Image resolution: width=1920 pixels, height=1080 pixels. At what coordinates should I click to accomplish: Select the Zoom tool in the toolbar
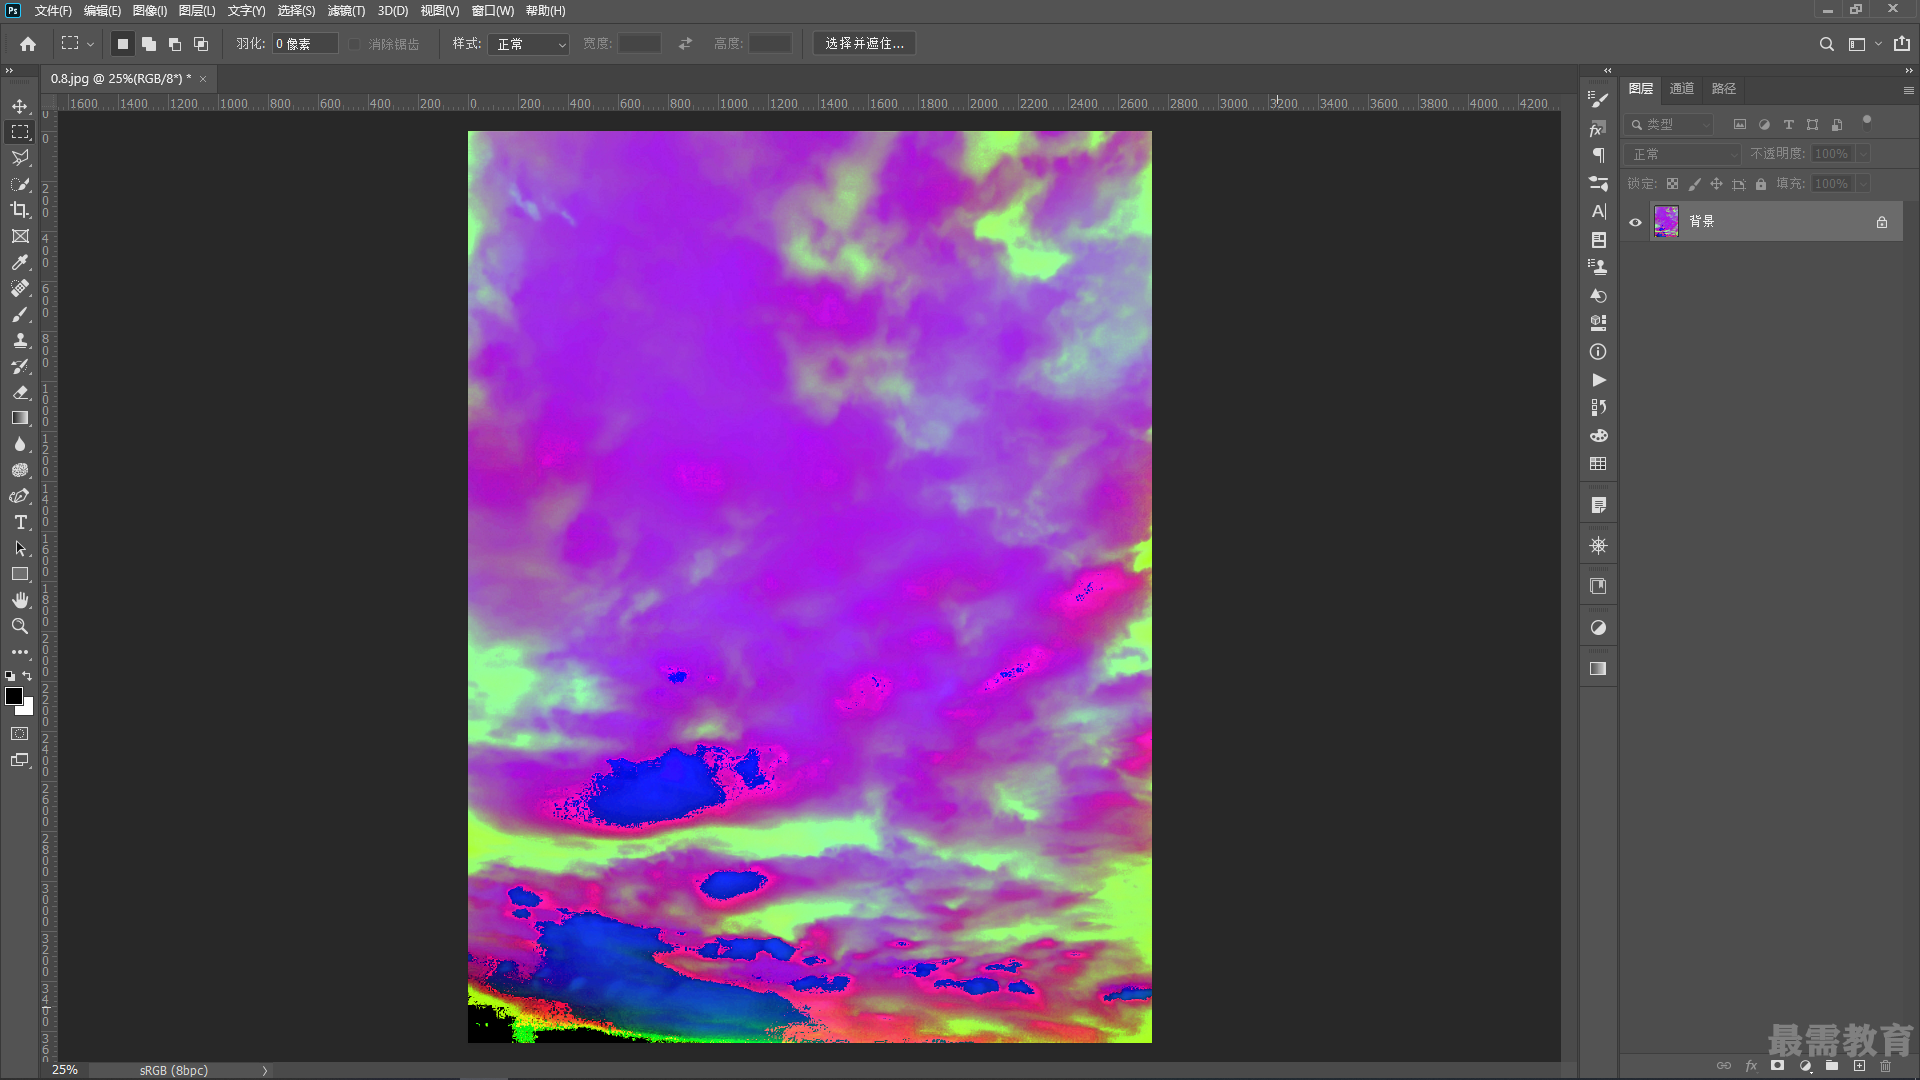click(x=20, y=626)
